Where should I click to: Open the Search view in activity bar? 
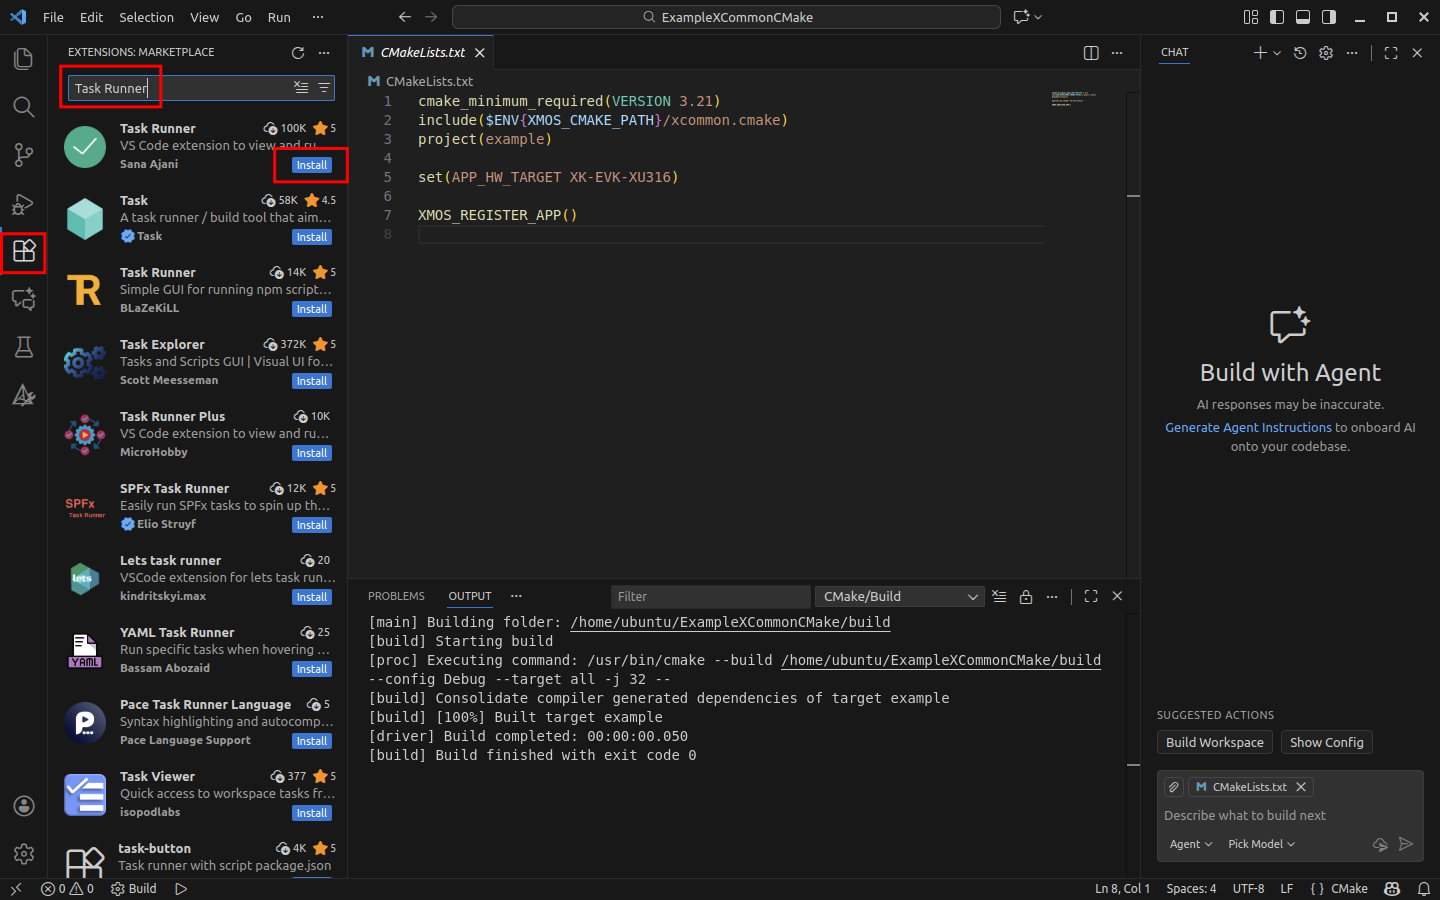coord(24,107)
